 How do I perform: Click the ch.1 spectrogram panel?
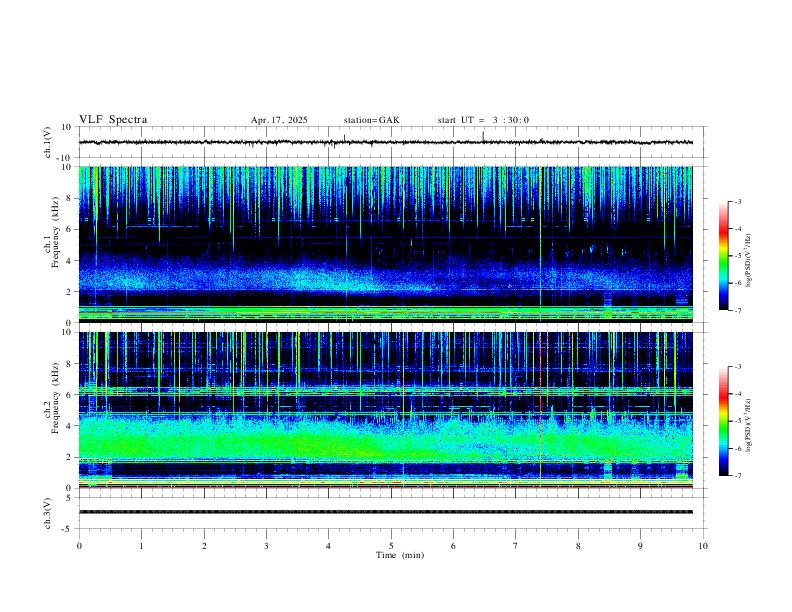tap(386, 244)
